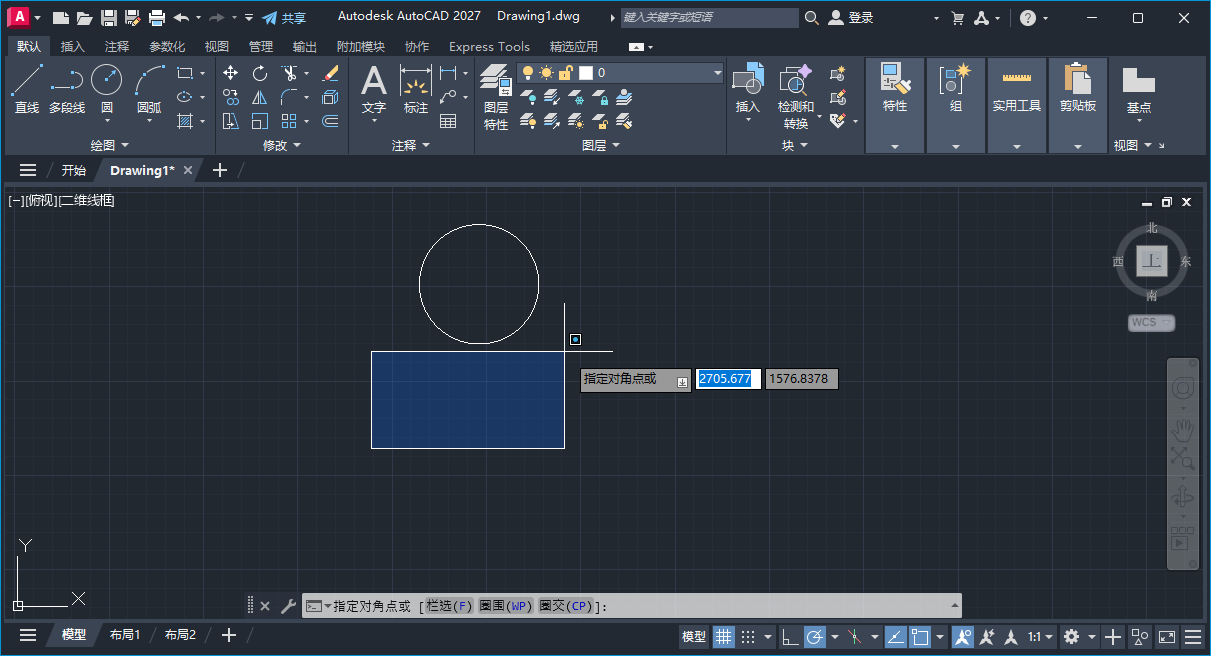Click the ViewCube 上 top face
The image size is (1211, 656).
[x=1152, y=262]
